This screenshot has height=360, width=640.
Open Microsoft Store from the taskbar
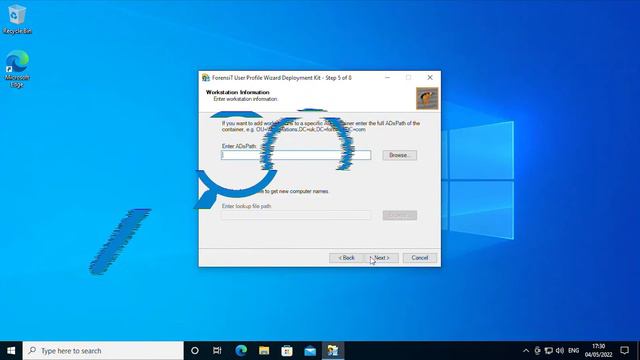click(x=287, y=351)
